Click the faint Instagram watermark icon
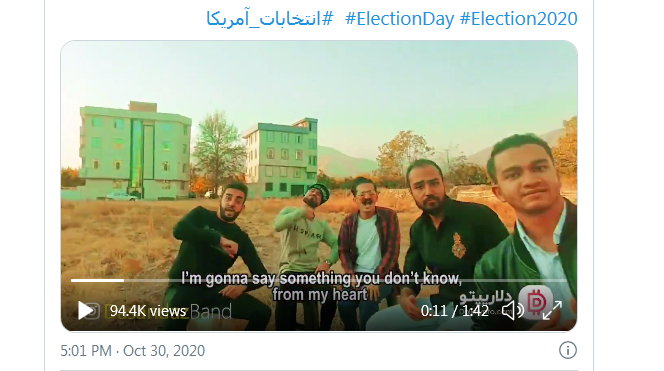 94,311
